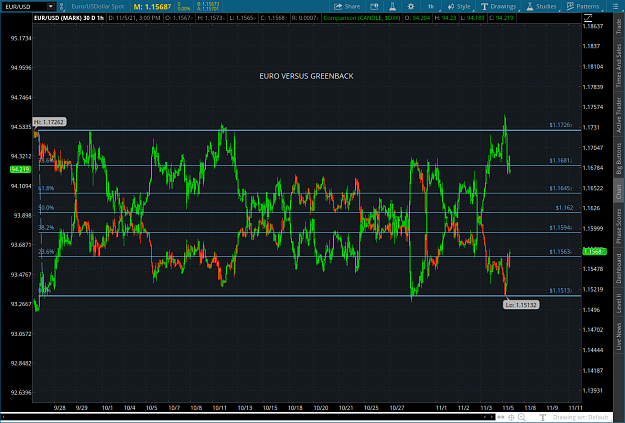Open the flask icon in the top toolbar

(x=392, y=6)
